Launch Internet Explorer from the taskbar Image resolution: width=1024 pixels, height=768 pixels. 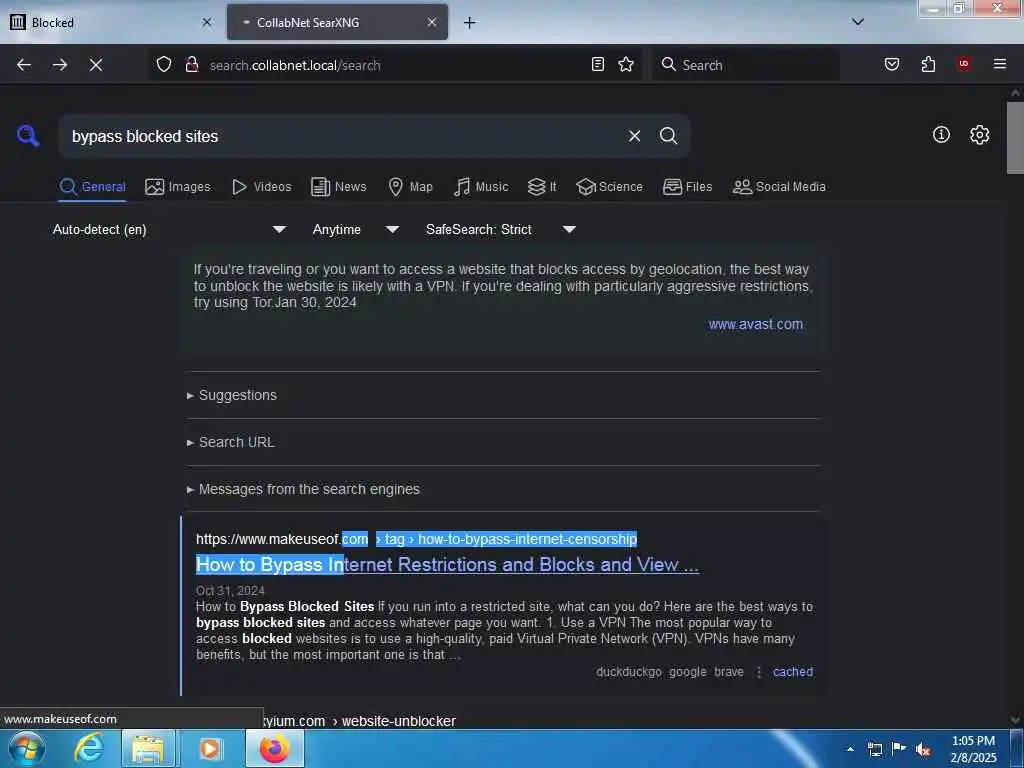click(x=88, y=748)
